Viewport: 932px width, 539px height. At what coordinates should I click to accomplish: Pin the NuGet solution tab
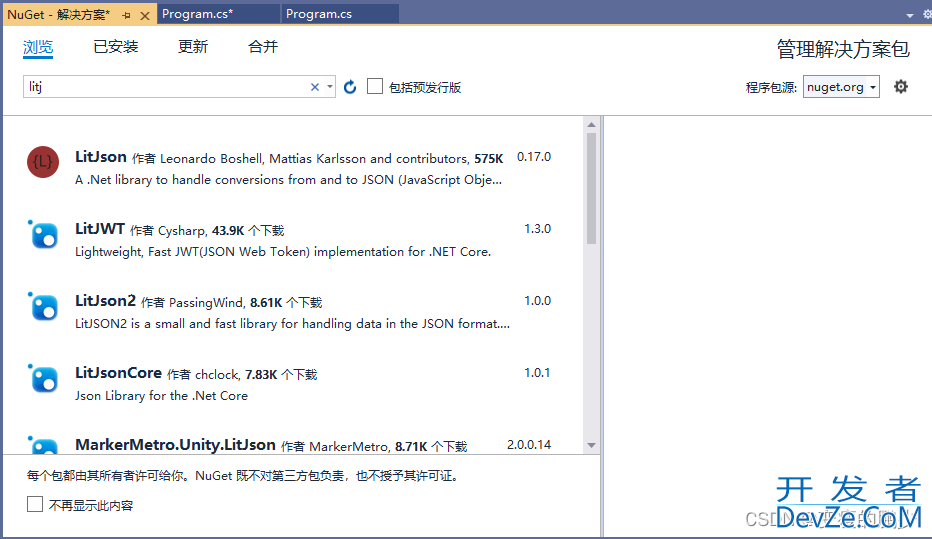click(126, 15)
